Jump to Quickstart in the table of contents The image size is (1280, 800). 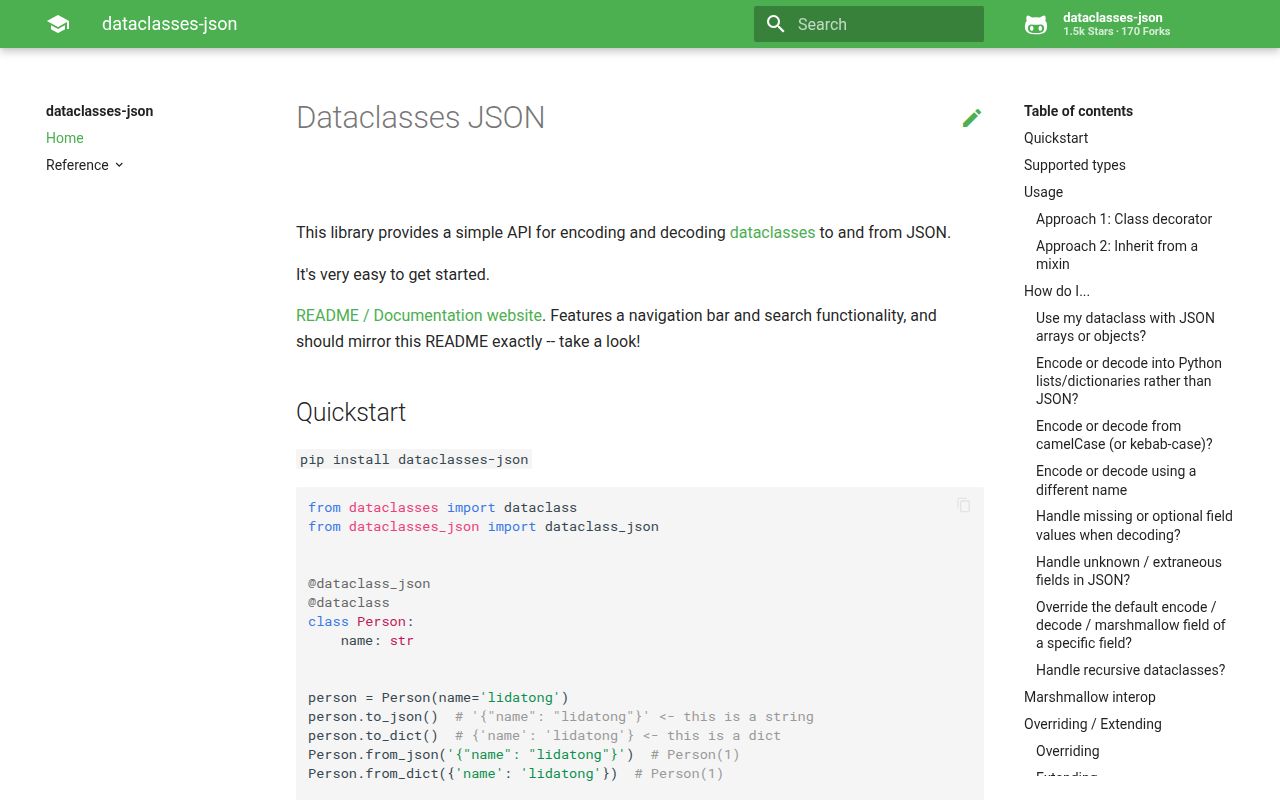(x=1056, y=138)
